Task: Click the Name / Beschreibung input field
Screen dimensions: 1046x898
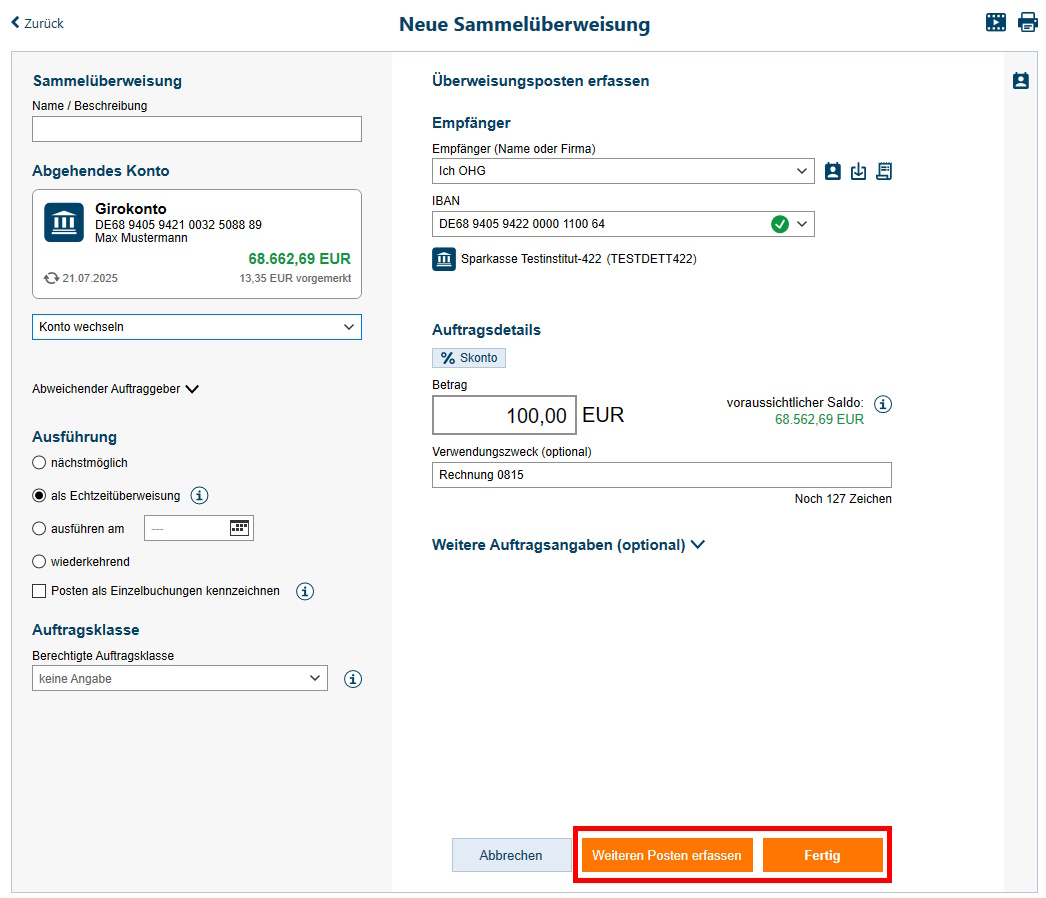Action: 196,129
